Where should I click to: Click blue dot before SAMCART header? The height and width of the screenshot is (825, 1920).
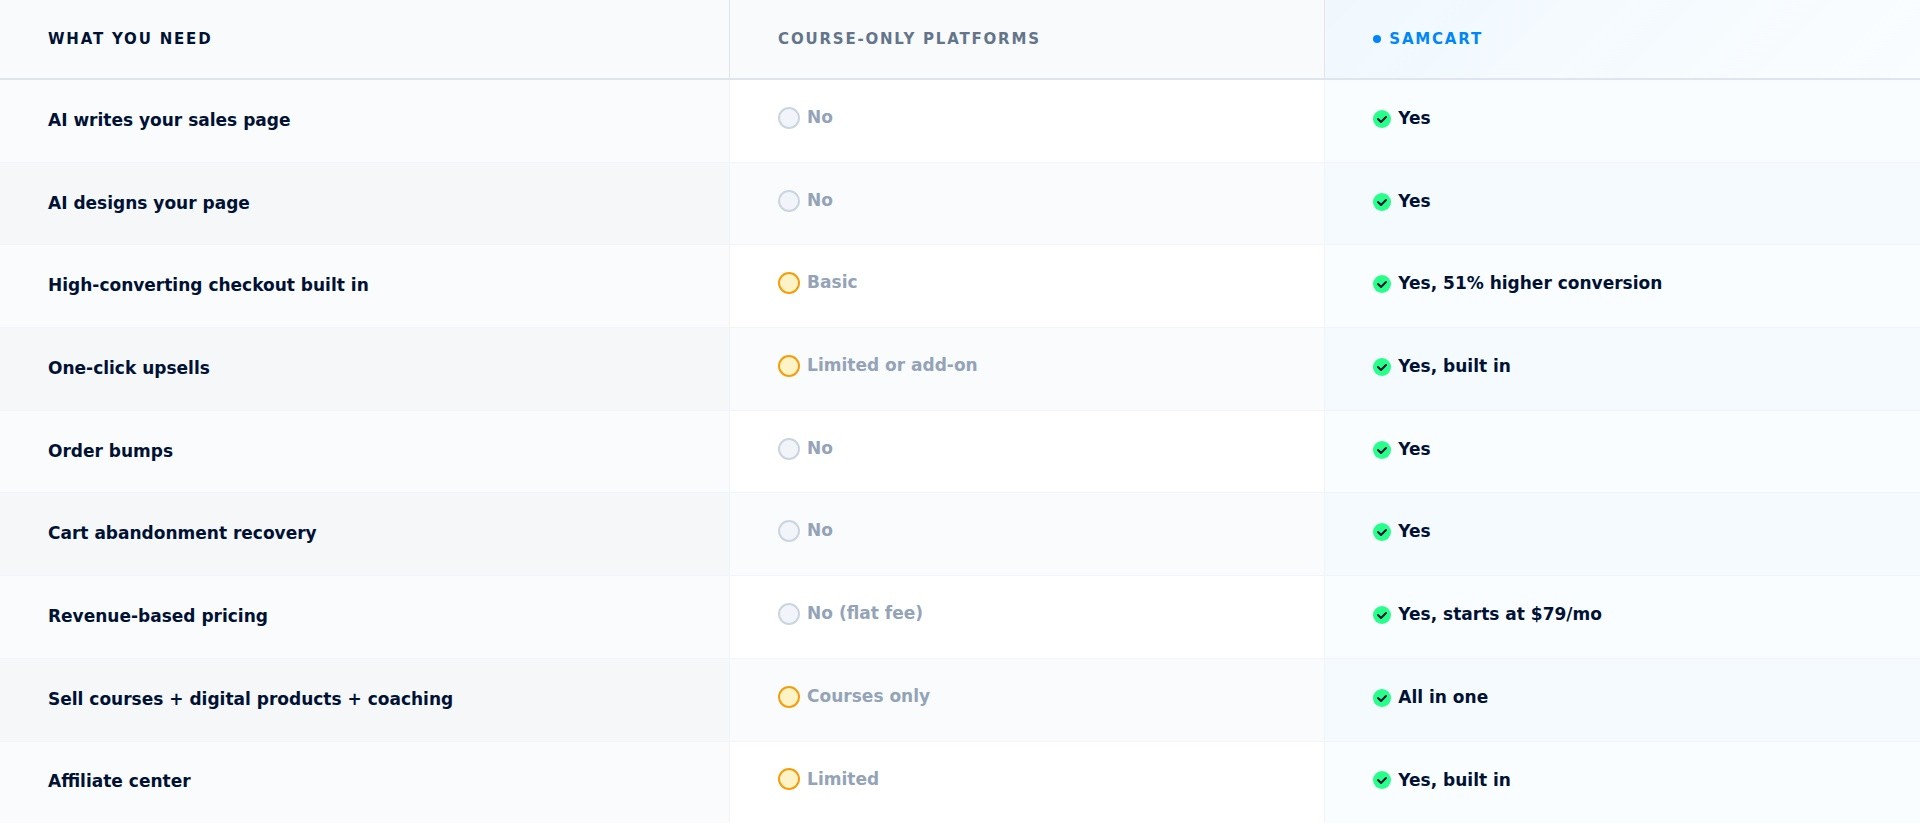click(x=1377, y=39)
